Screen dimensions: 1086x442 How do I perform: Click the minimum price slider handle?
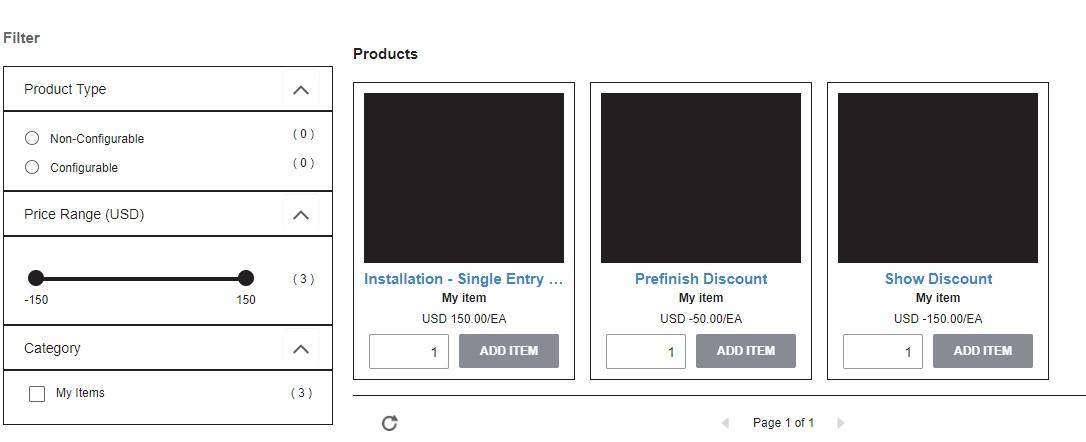click(36, 278)
